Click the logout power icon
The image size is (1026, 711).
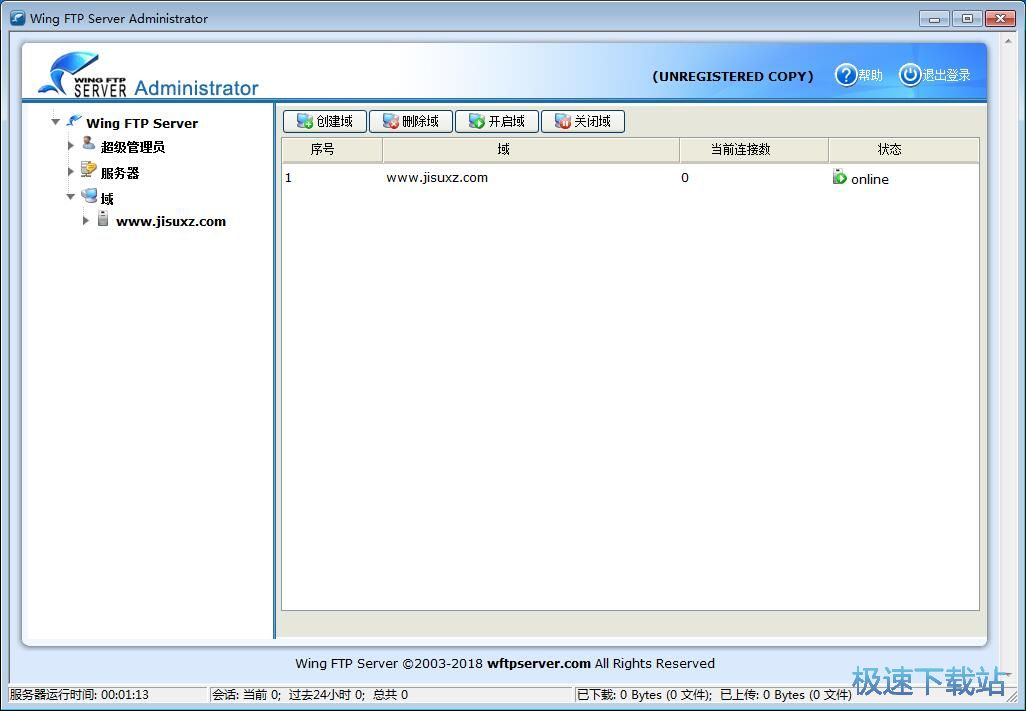pyautogui.click(x=909, y=75)
